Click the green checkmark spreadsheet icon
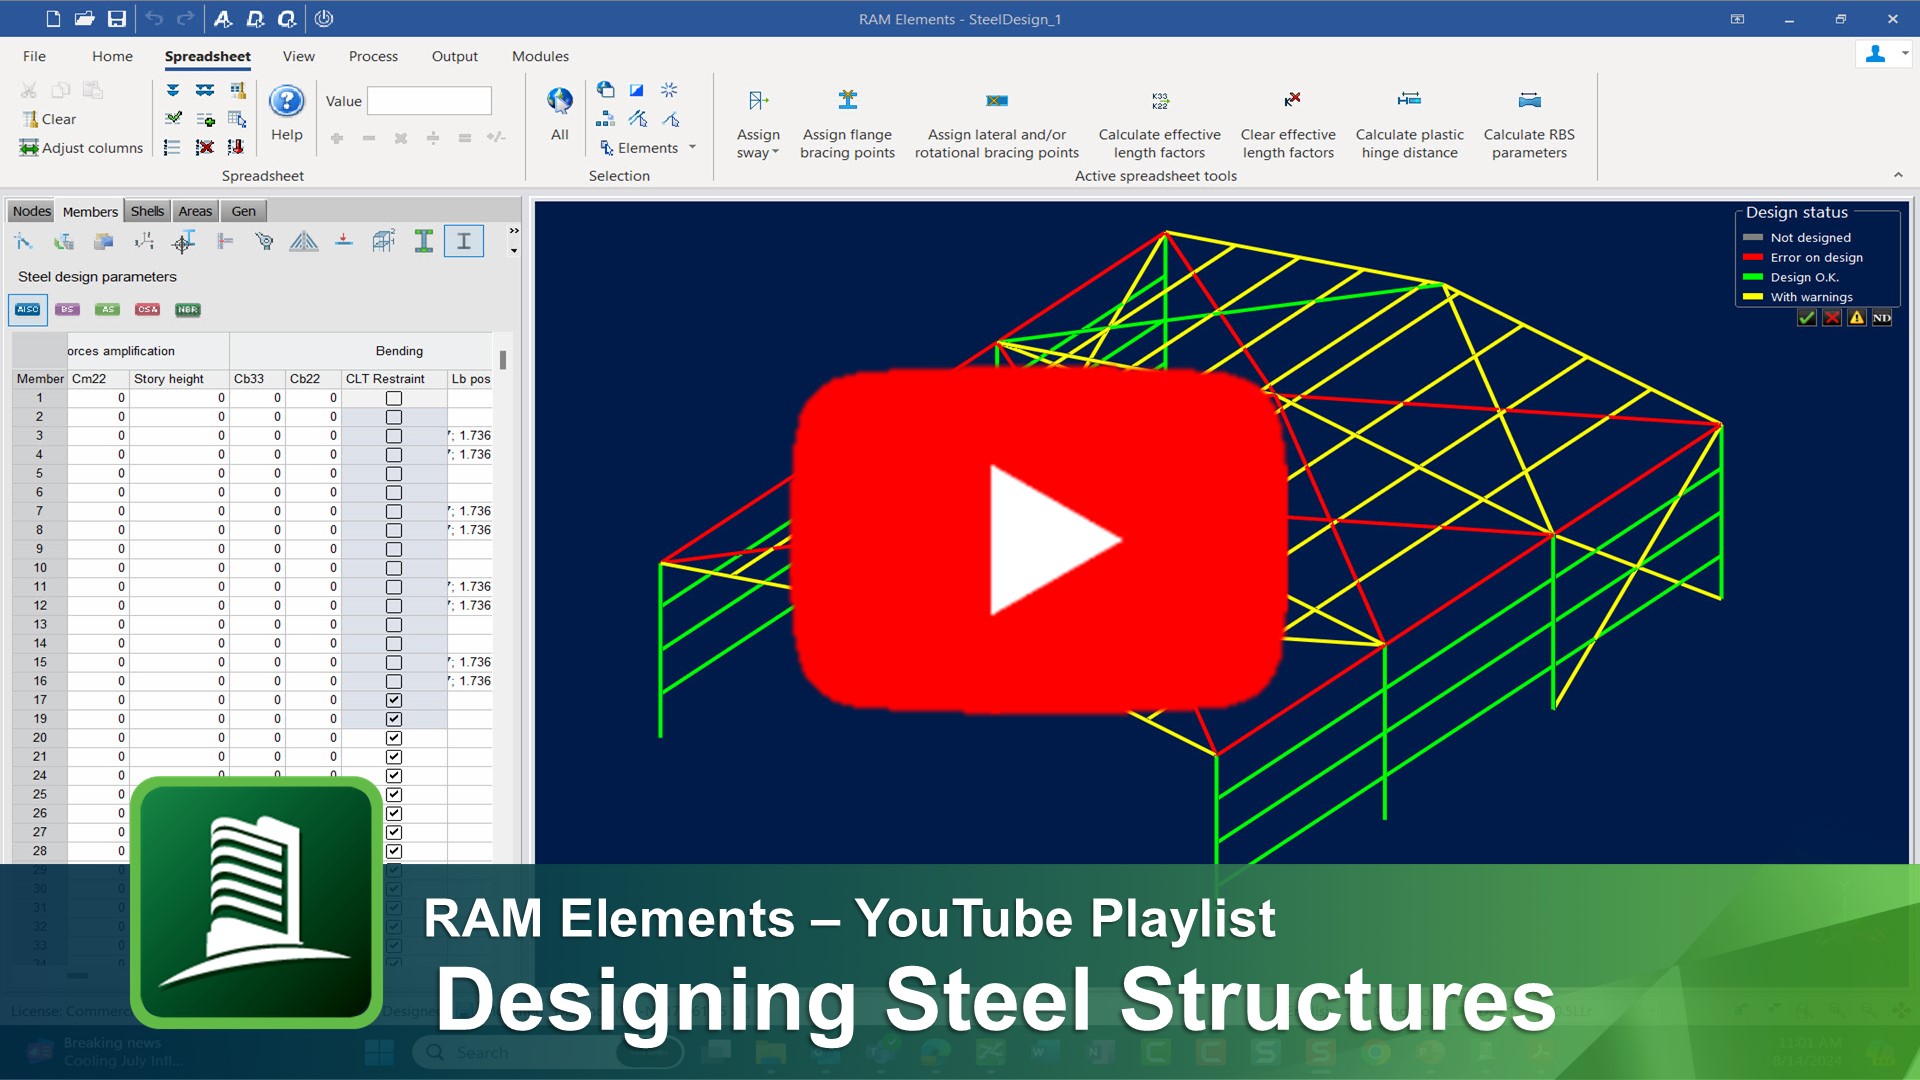Viewport: 1920px width, 1080px height. pyautogui.click(x=173, y=118)
